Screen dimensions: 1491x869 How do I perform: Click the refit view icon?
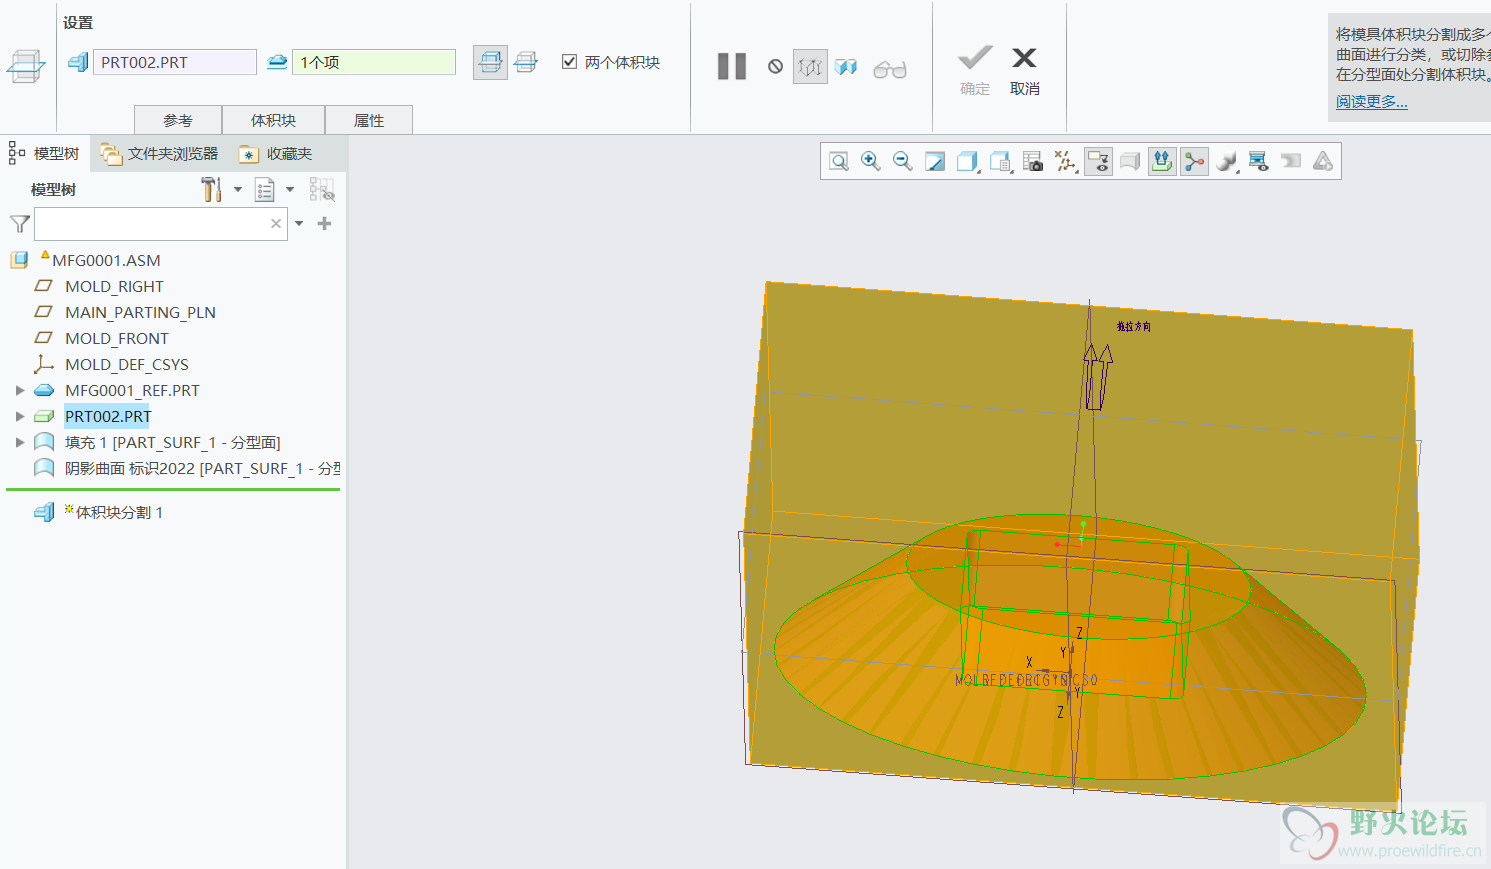click(x=839, y=161)
